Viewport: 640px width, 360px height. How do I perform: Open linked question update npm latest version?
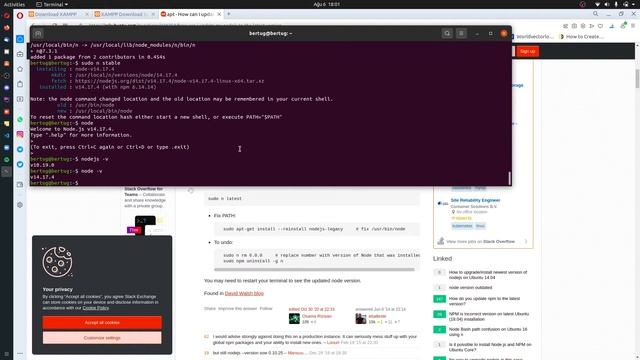[484, 301]
